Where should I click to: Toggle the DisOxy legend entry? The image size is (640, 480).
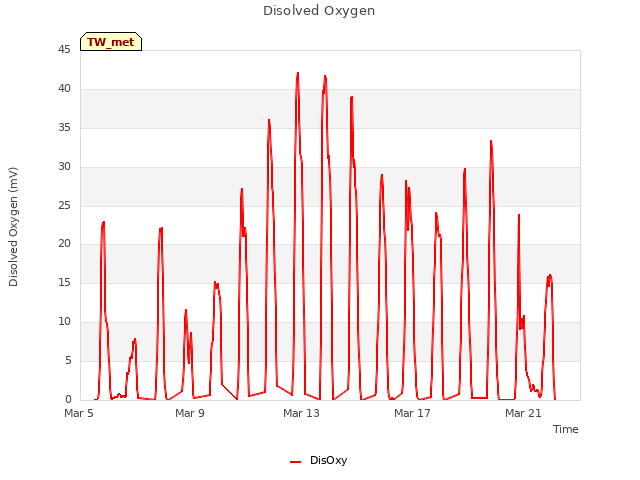(x=318, y=460)
